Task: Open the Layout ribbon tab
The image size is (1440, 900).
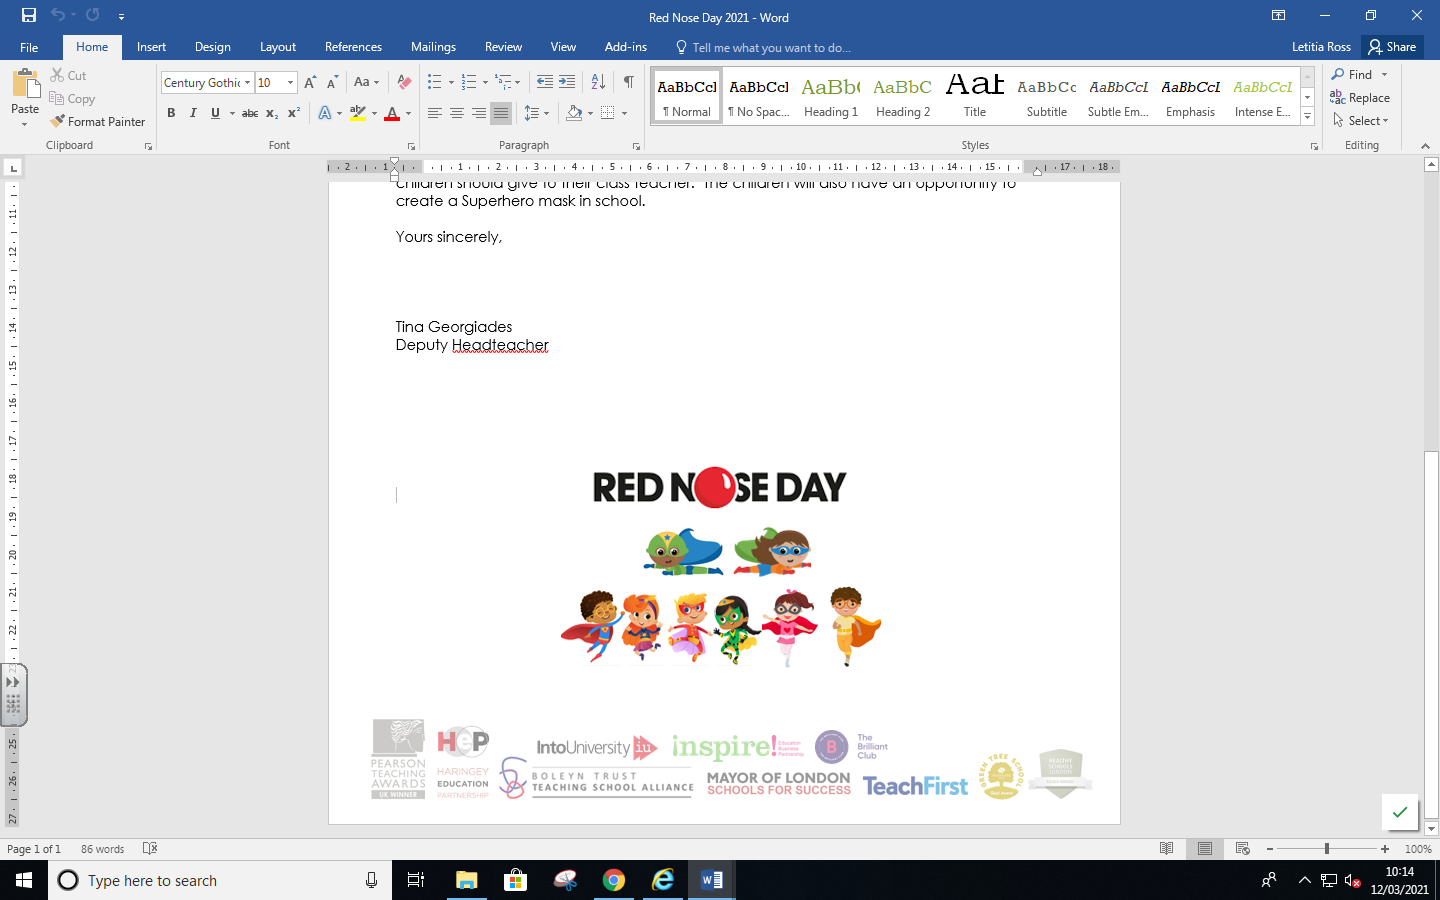Action: click(x=277, y=47)
